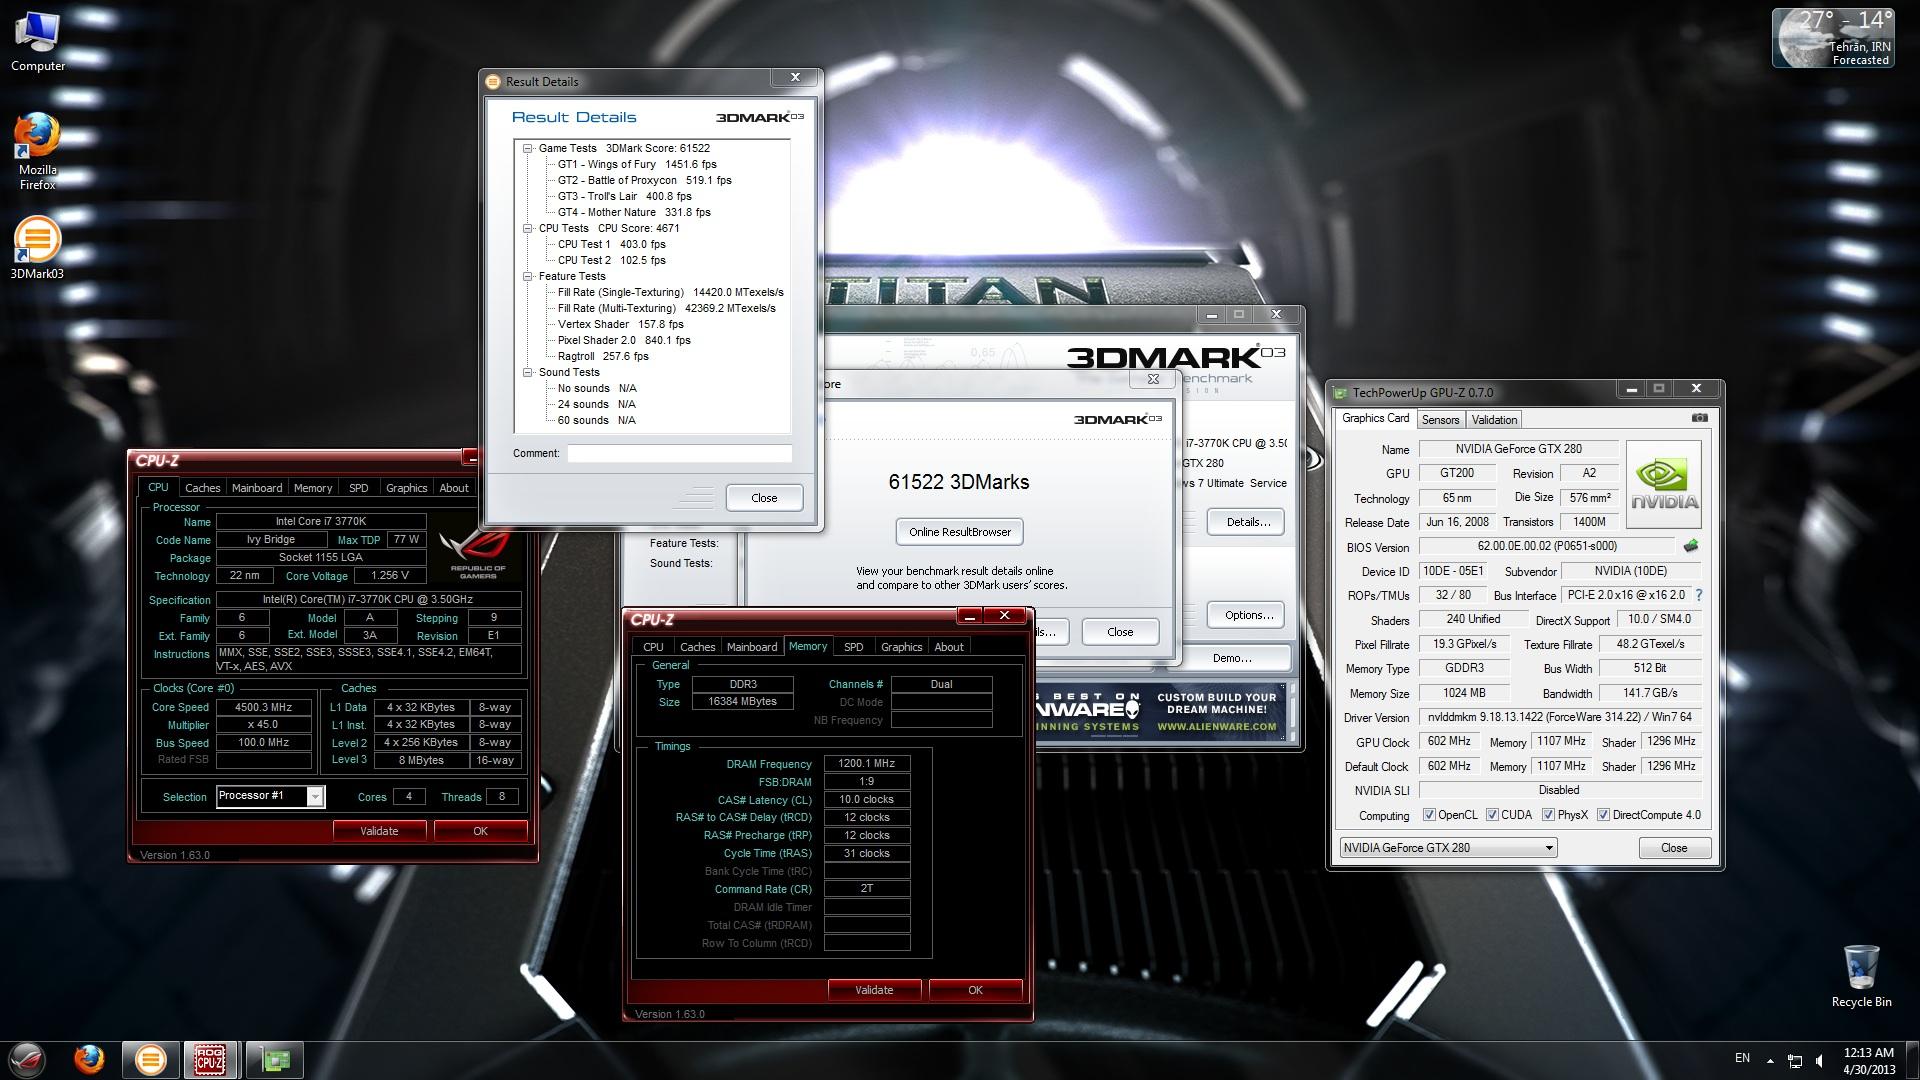This screenshot has width=1920, height=1080.
Task: Toggle the OpenCL checkbox in GPU-Z
Action: tap(1429, 815)
